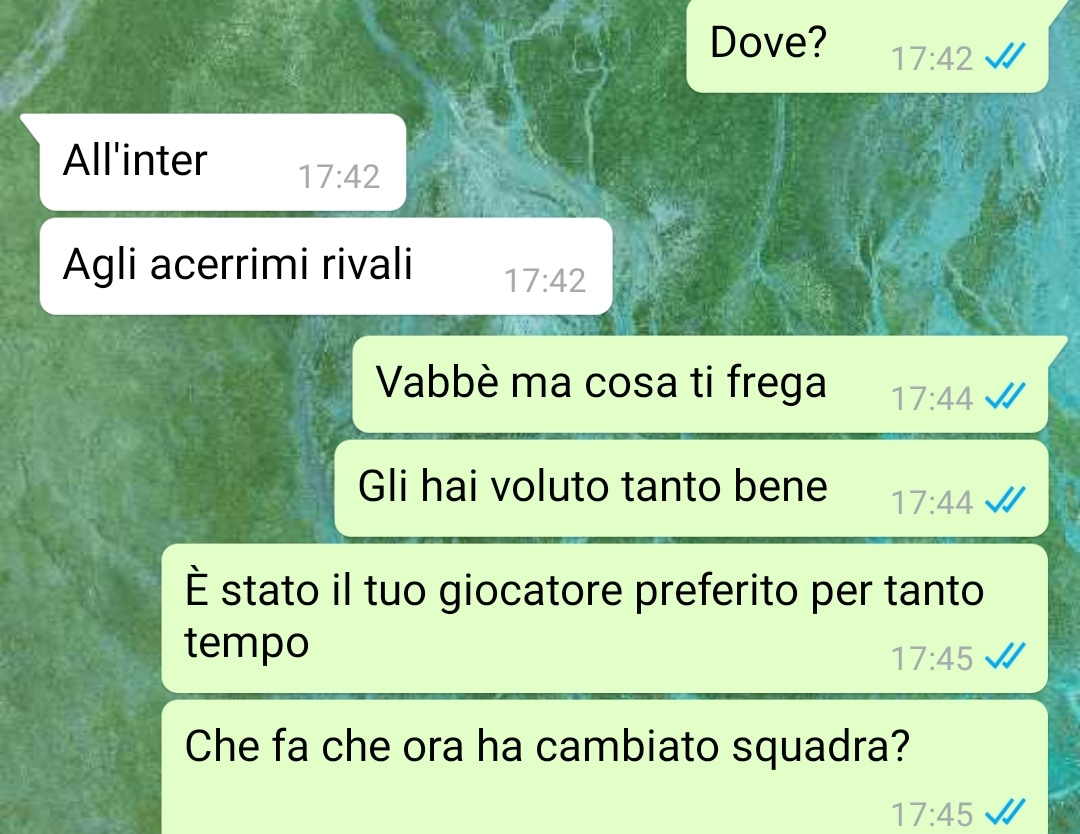Select the "Vabbè ma cosa ti frega" bubble
This screenshot has height=834, width=1080.
point(700,384)
